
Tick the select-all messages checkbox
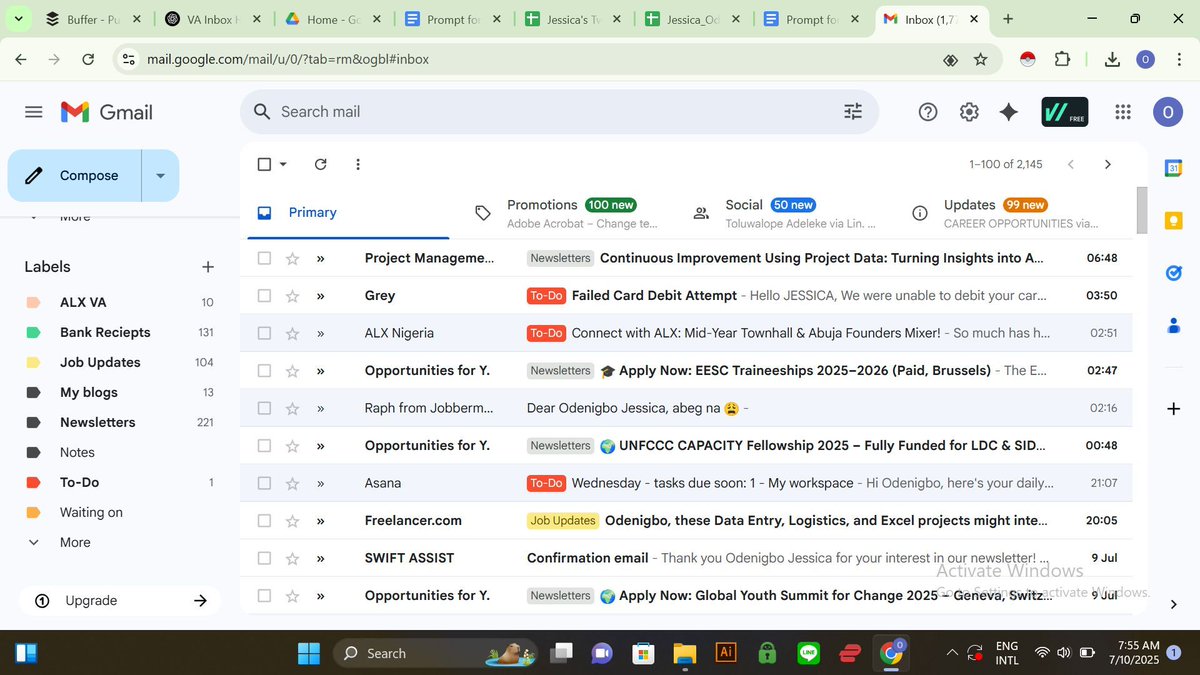(x=263, y=163)
